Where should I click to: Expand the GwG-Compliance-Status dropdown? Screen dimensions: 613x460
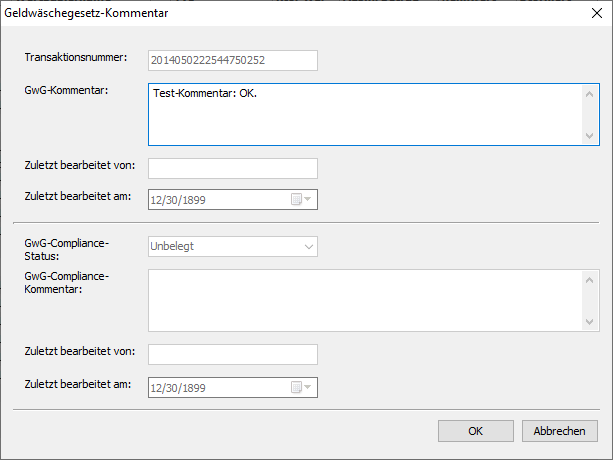pos(307,246)
